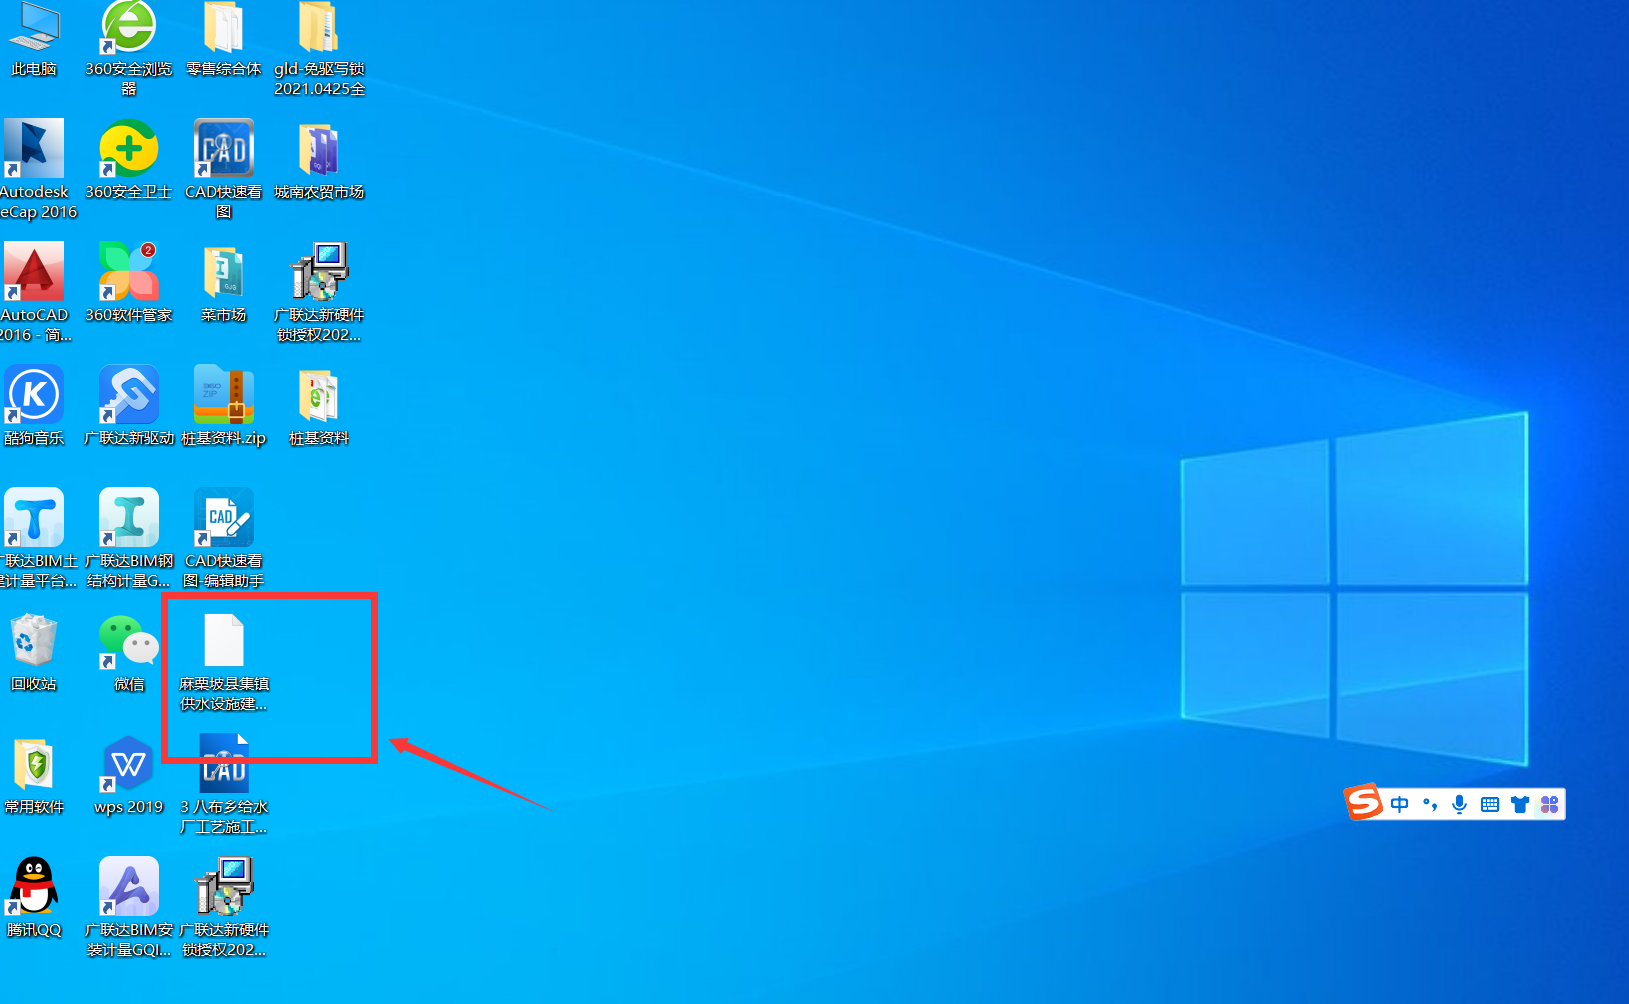Select 广联达BIM钢结构计量 shortcut
The width and height of the screenshot is (1629, 1004).
click(129, 537)
